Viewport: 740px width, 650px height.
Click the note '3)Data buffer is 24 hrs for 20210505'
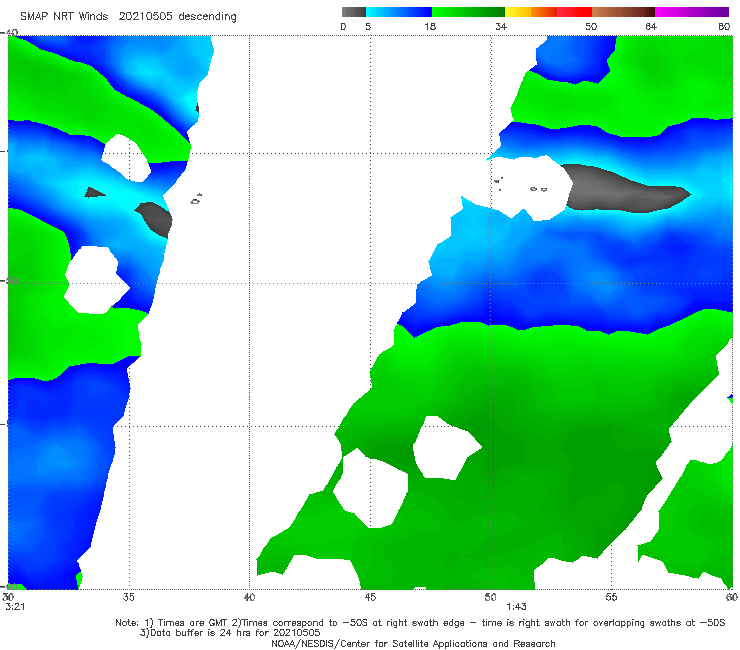coord(230,633)
